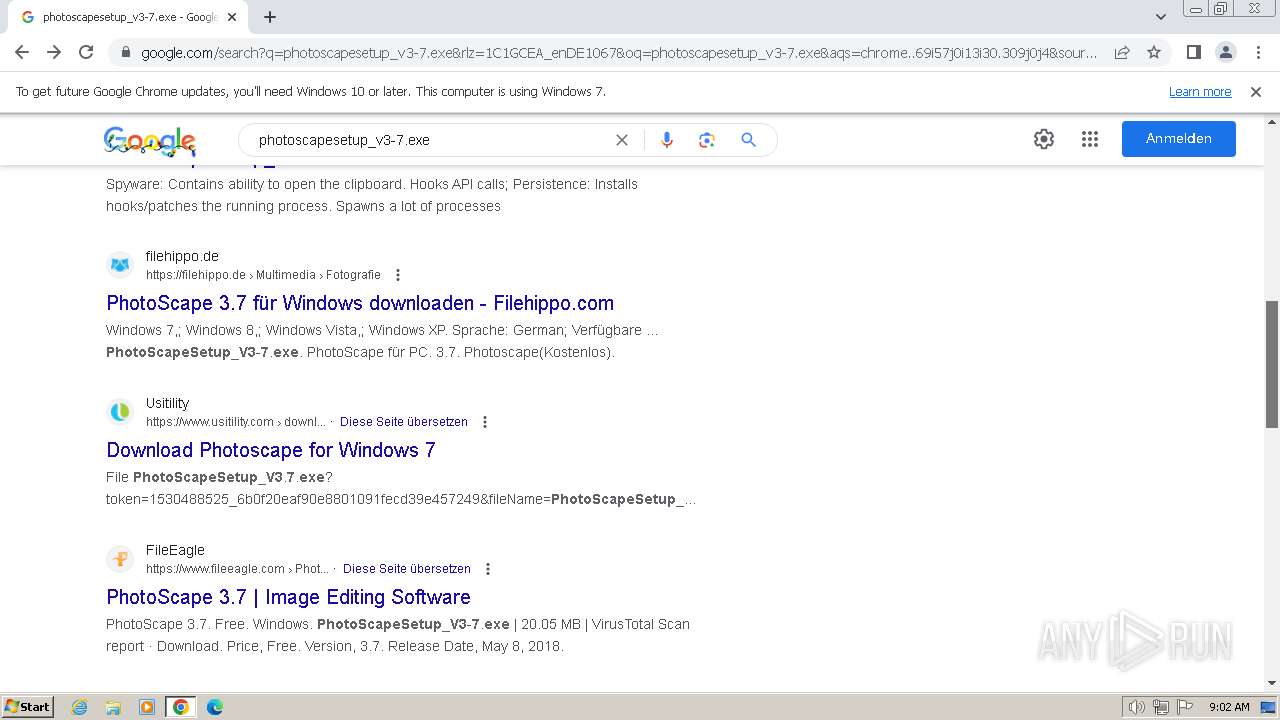
Task: Open Download Photoscape for Windows 7 result
Action: [x=271, y=450]
